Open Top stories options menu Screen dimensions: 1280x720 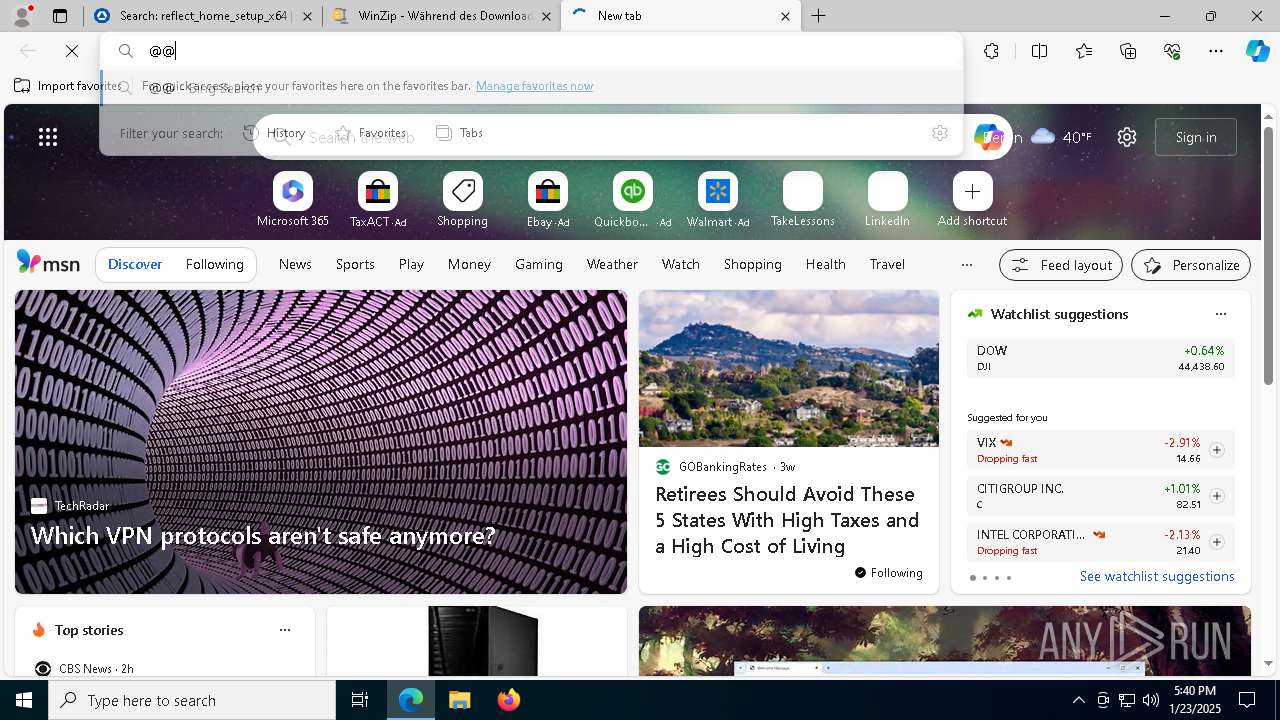(285, 630)
